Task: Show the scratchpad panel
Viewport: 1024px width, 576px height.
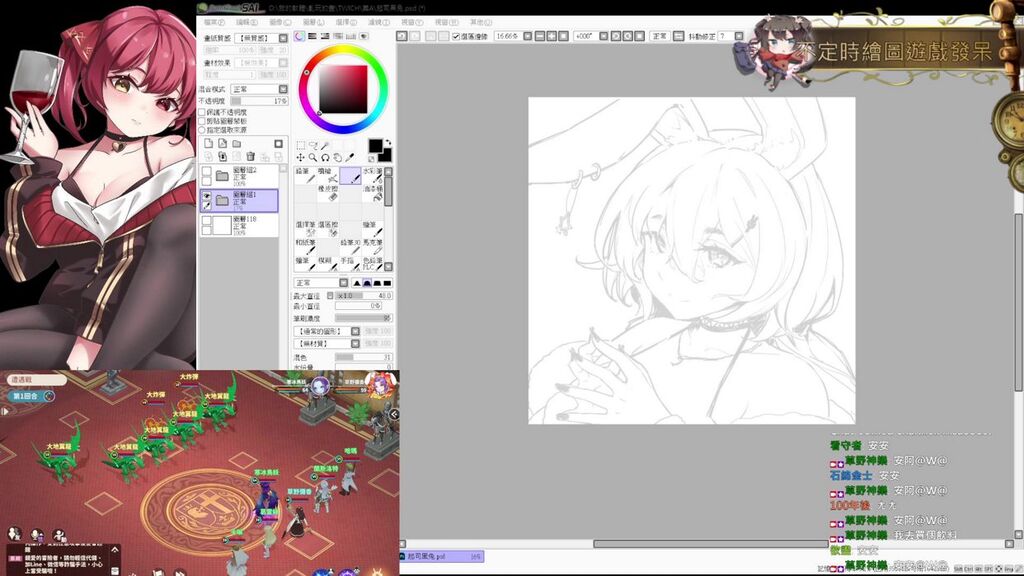Action: tap(364, 37)
